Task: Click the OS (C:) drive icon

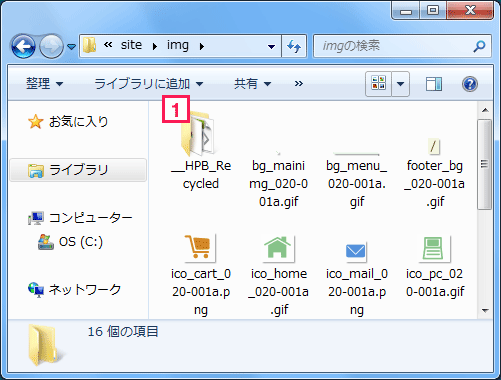Action: [x=46, y=242]
